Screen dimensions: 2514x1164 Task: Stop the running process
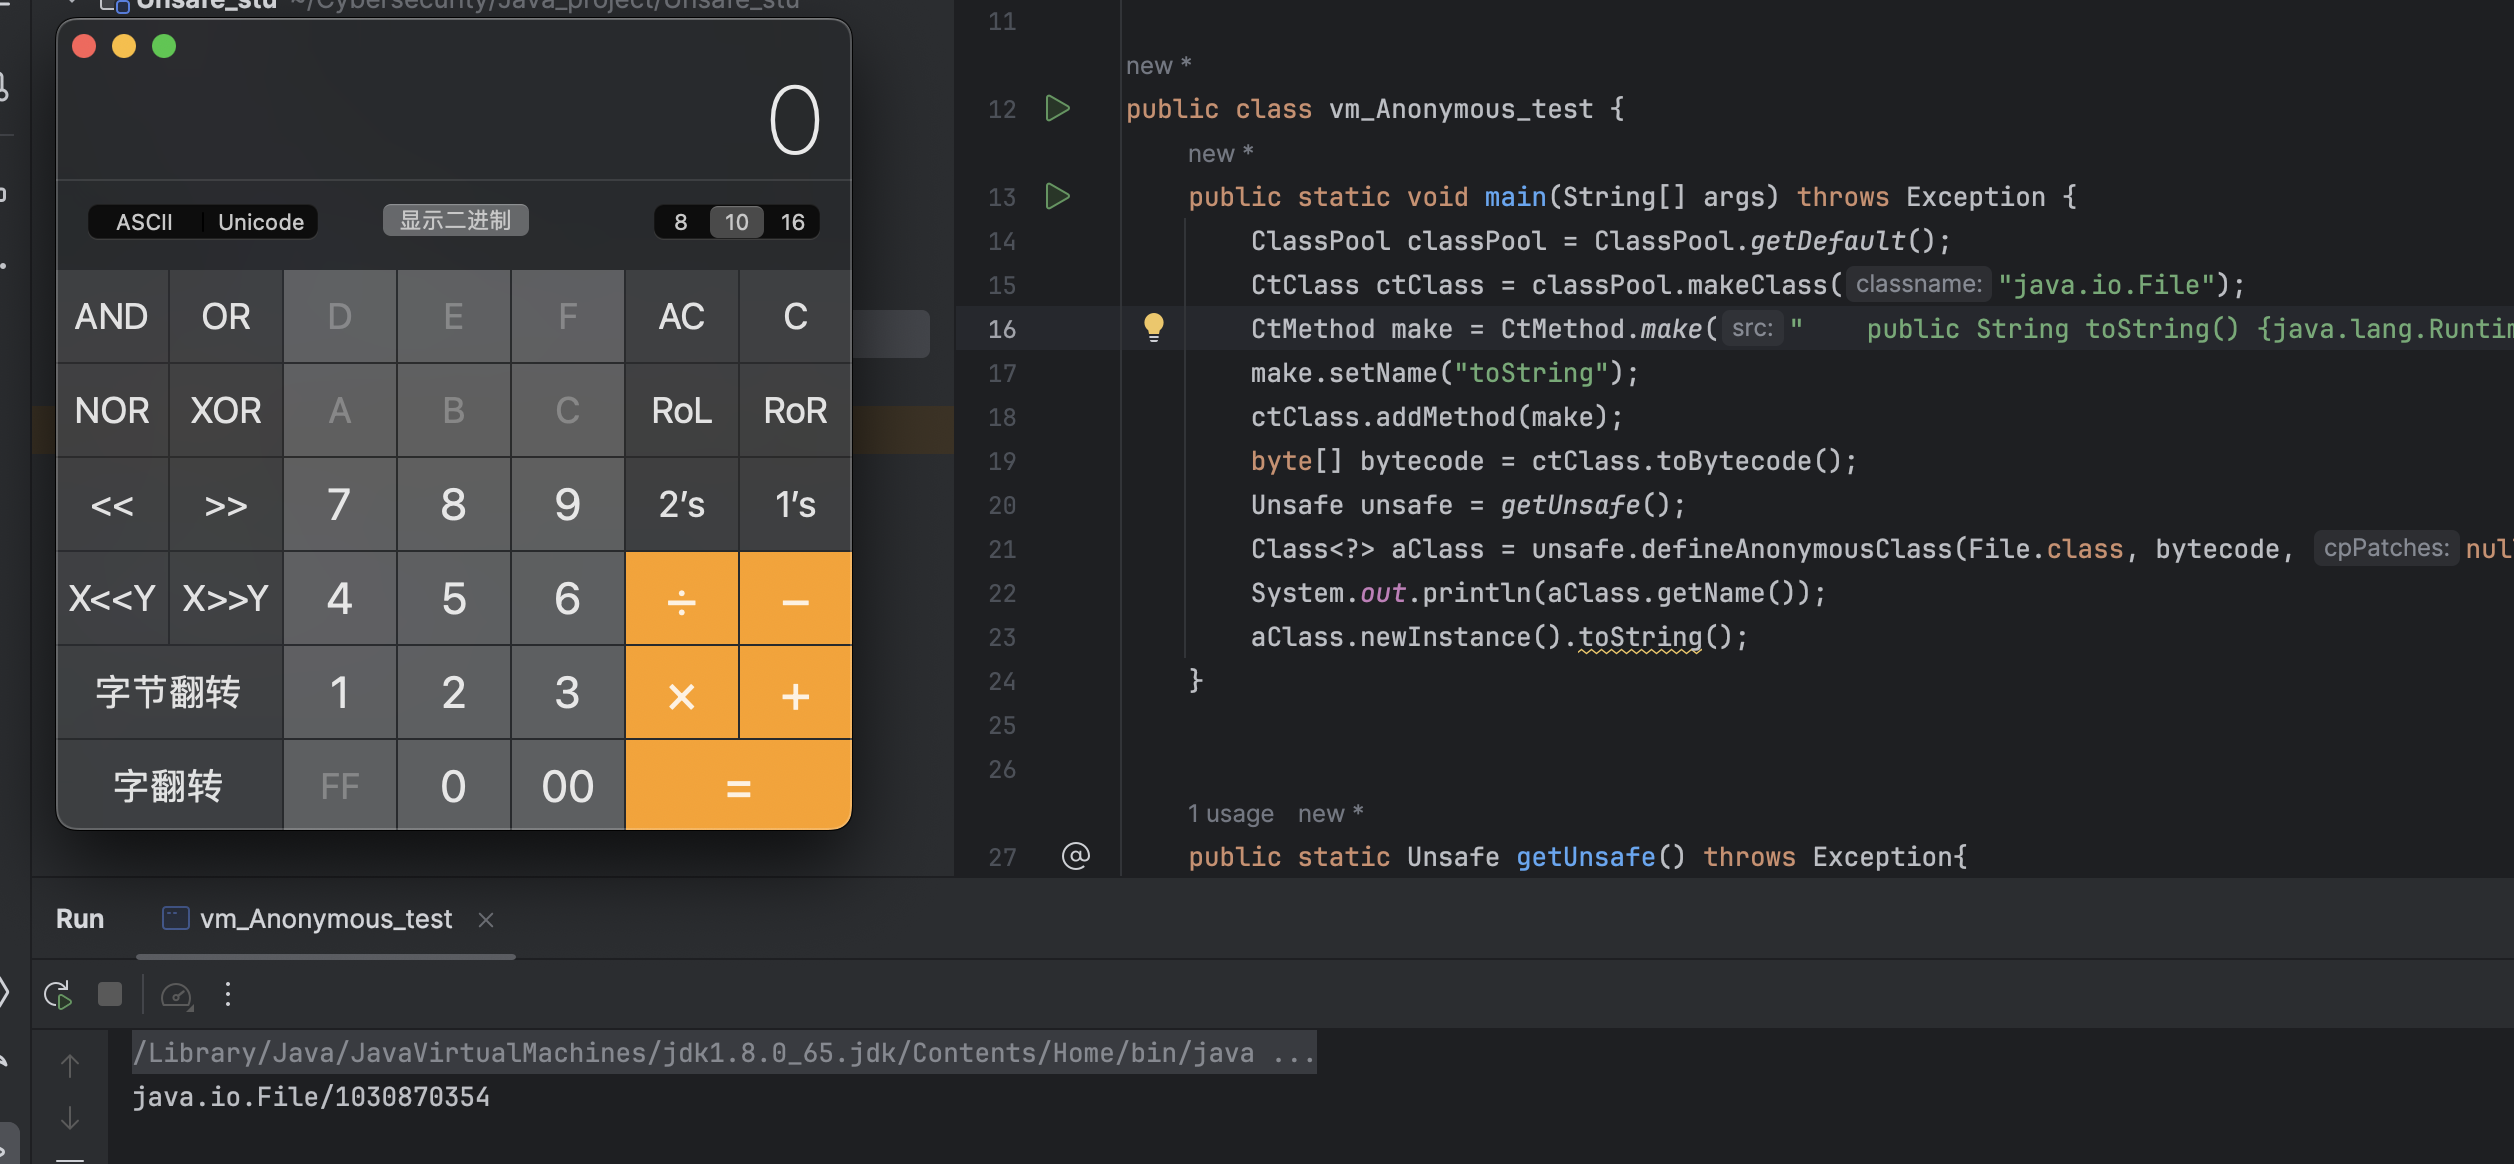click(110, 994)
